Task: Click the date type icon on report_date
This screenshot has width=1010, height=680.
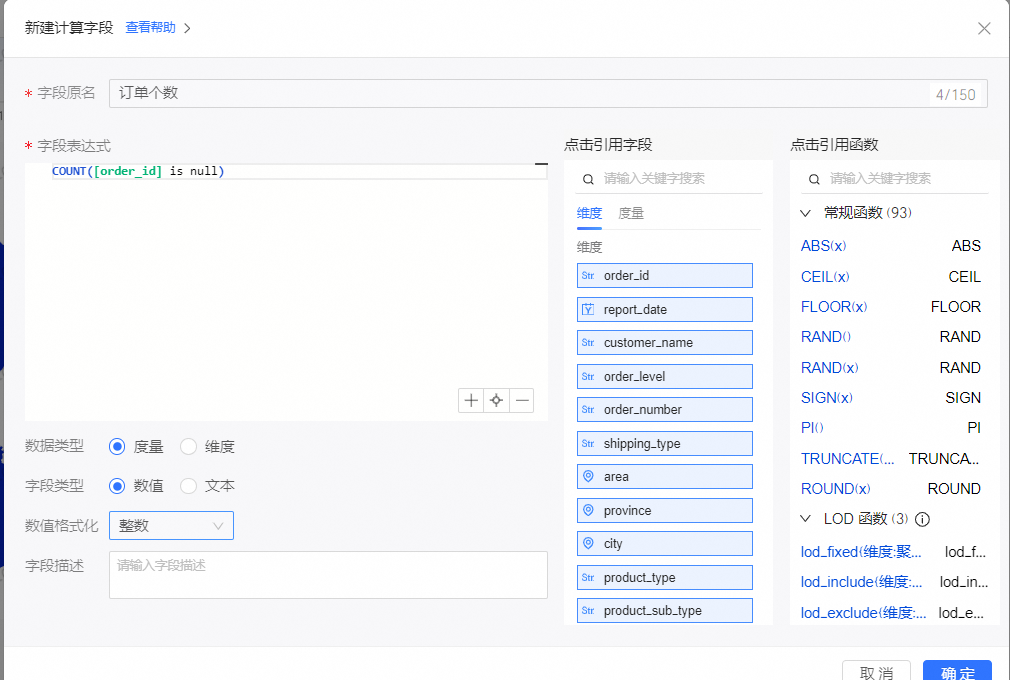Action: pos(588,309)
